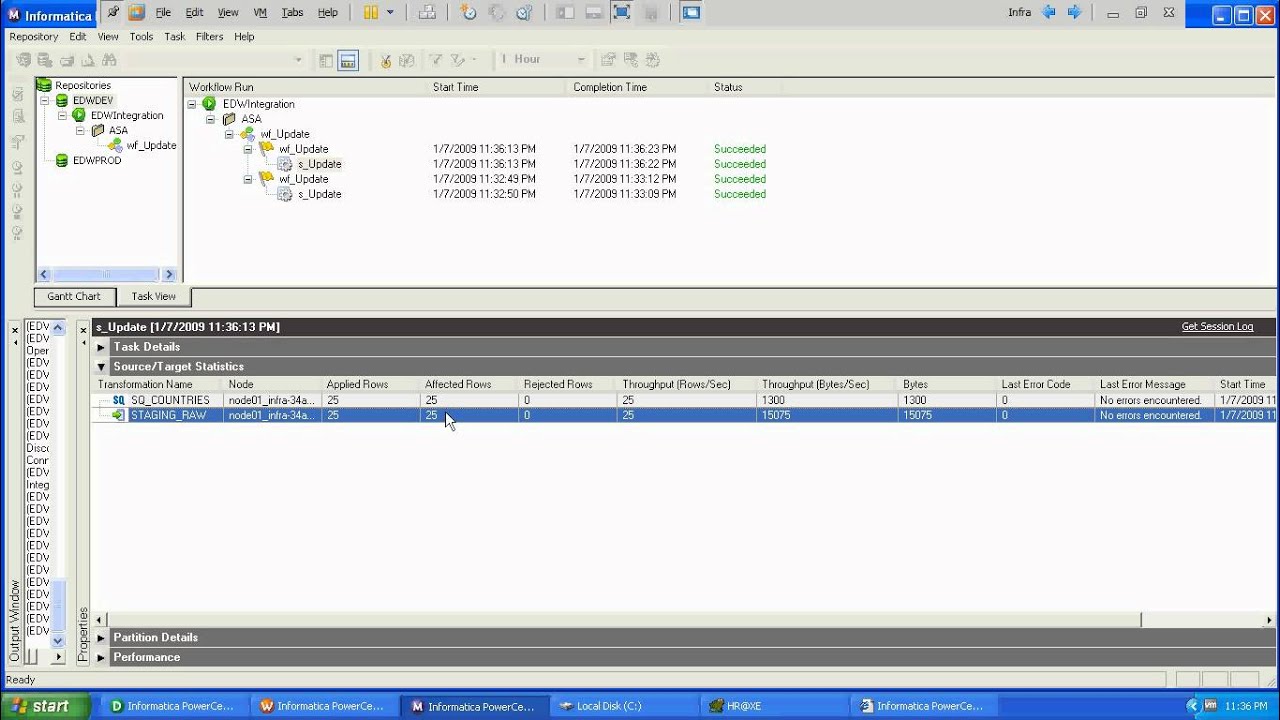Click the Output Window side label

click(x=15, y=620)
